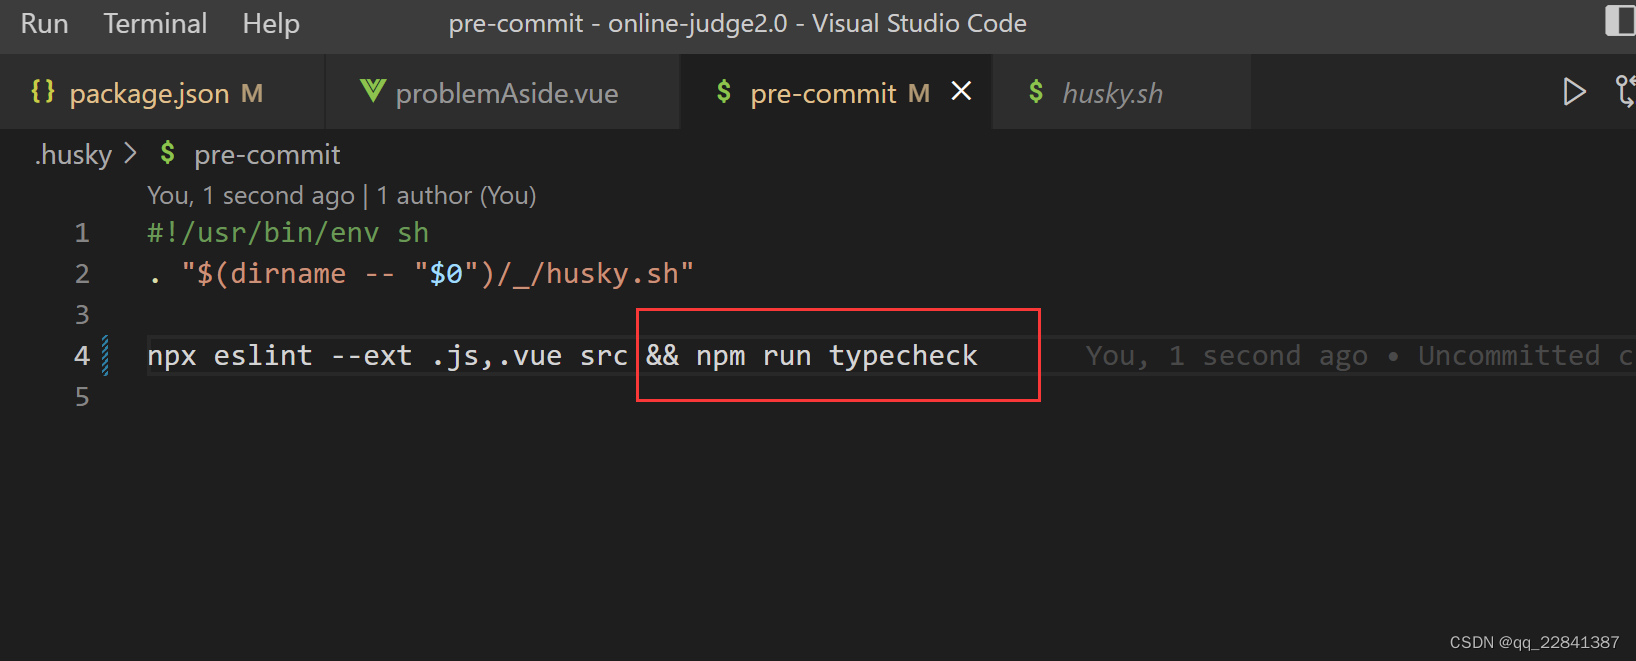
Task: Close the pre-commit editor tab
Action: pyautogui.click(x=961, y=92)
